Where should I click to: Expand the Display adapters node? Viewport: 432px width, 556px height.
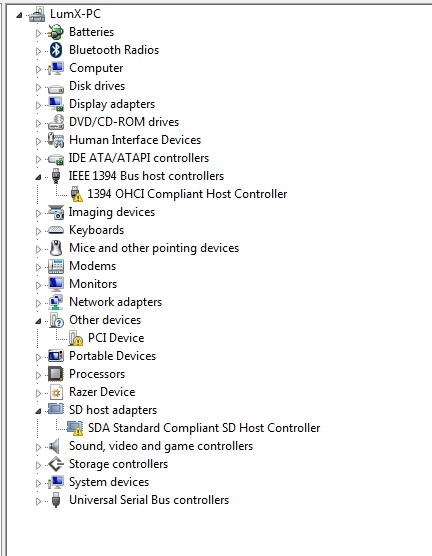point(38,105)
